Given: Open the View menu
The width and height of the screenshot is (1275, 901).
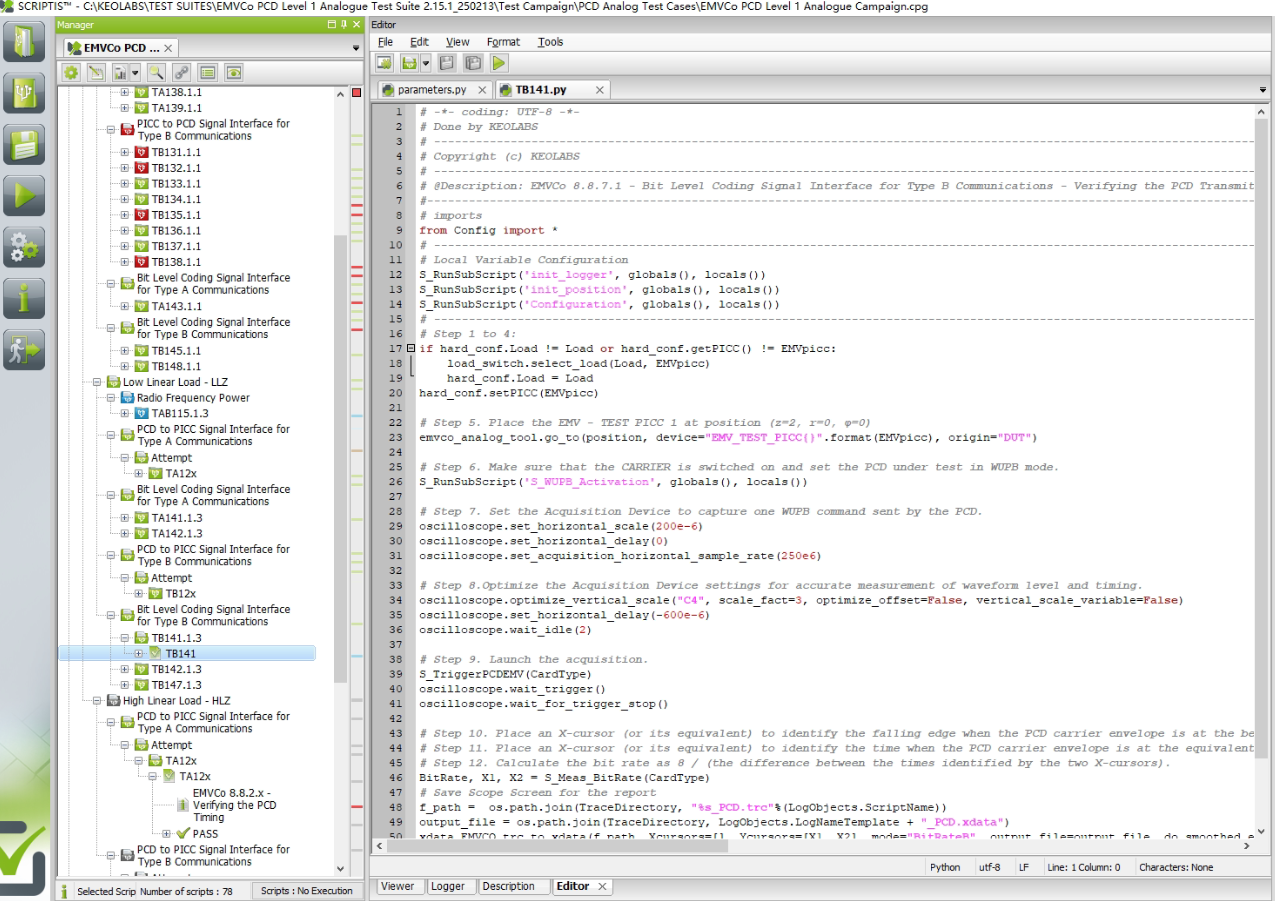Looking at the screenshot, I should click(x=457, y=42).
